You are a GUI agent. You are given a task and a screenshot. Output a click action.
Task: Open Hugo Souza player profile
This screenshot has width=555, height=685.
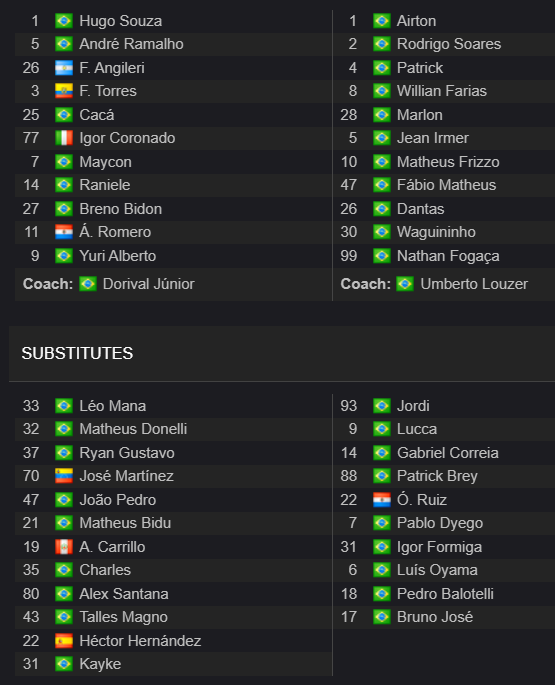tap(121, 21)
